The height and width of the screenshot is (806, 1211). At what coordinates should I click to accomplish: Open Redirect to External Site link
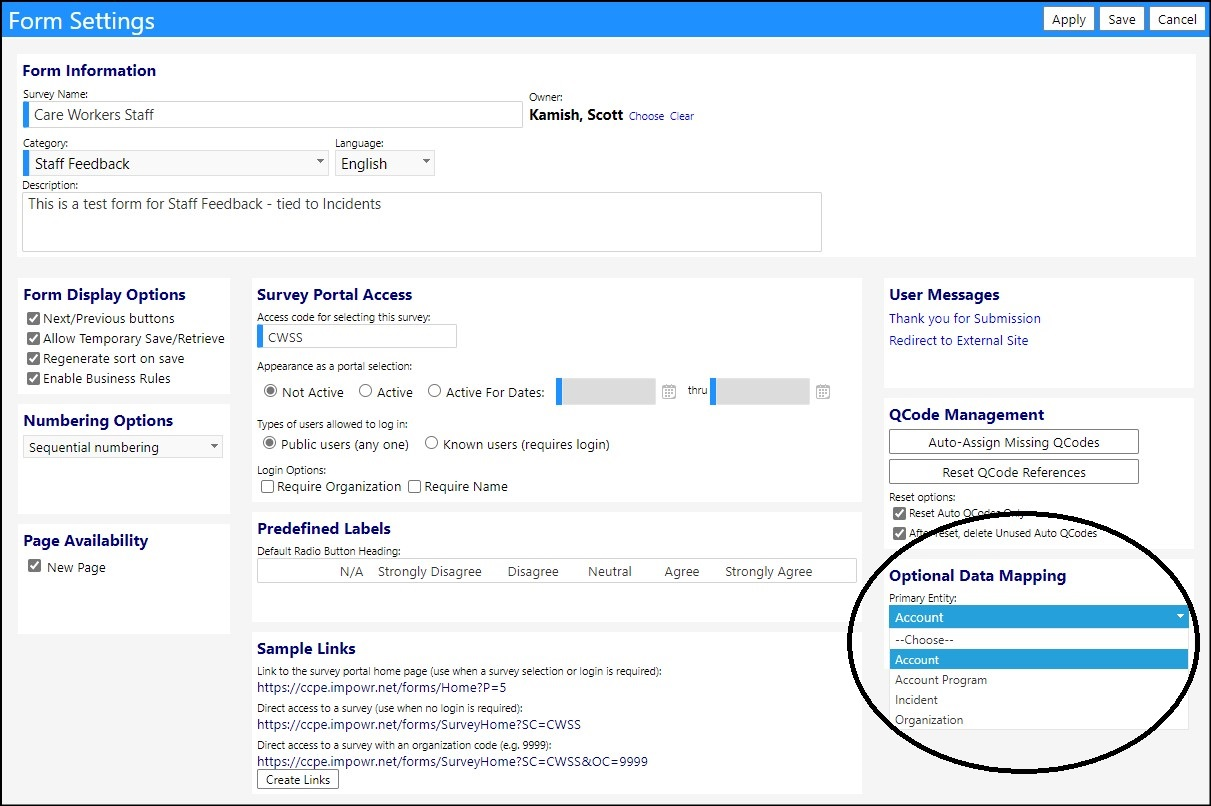pyautogui.click(x=959, y=340)
